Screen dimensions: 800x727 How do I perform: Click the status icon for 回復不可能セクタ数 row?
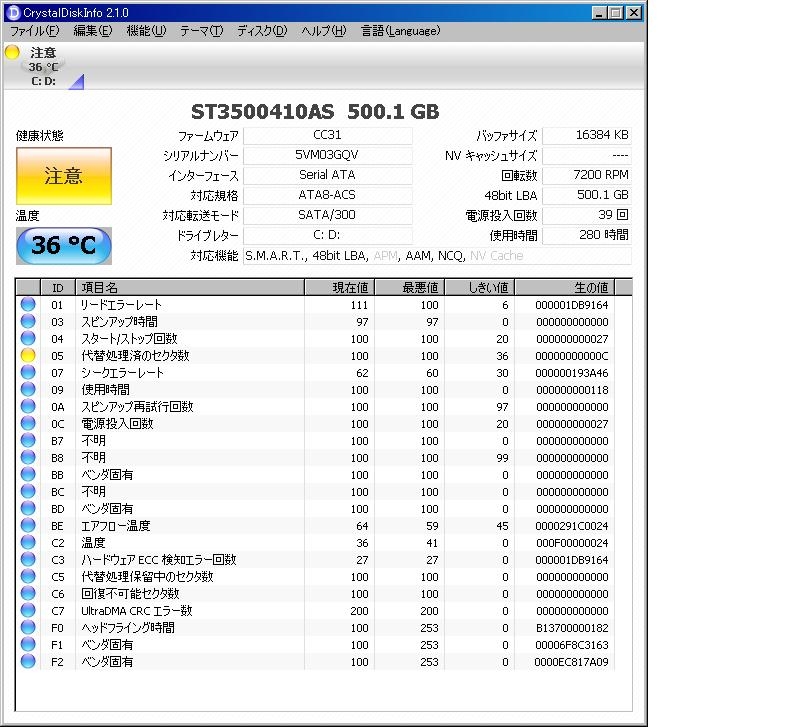click(28, 593)
